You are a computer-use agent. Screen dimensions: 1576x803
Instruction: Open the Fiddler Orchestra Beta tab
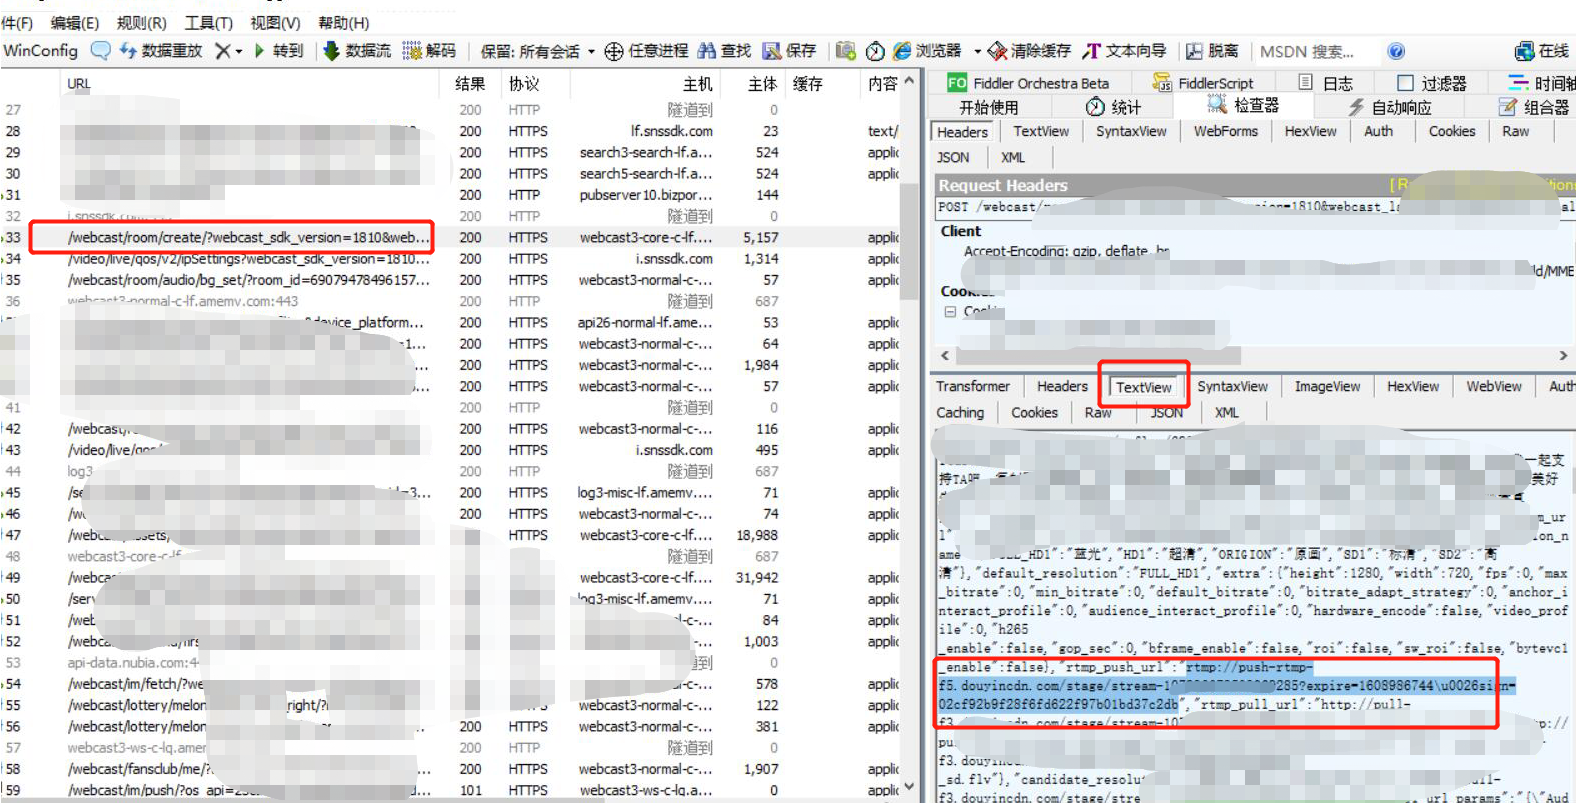[x=1028, y=83]
